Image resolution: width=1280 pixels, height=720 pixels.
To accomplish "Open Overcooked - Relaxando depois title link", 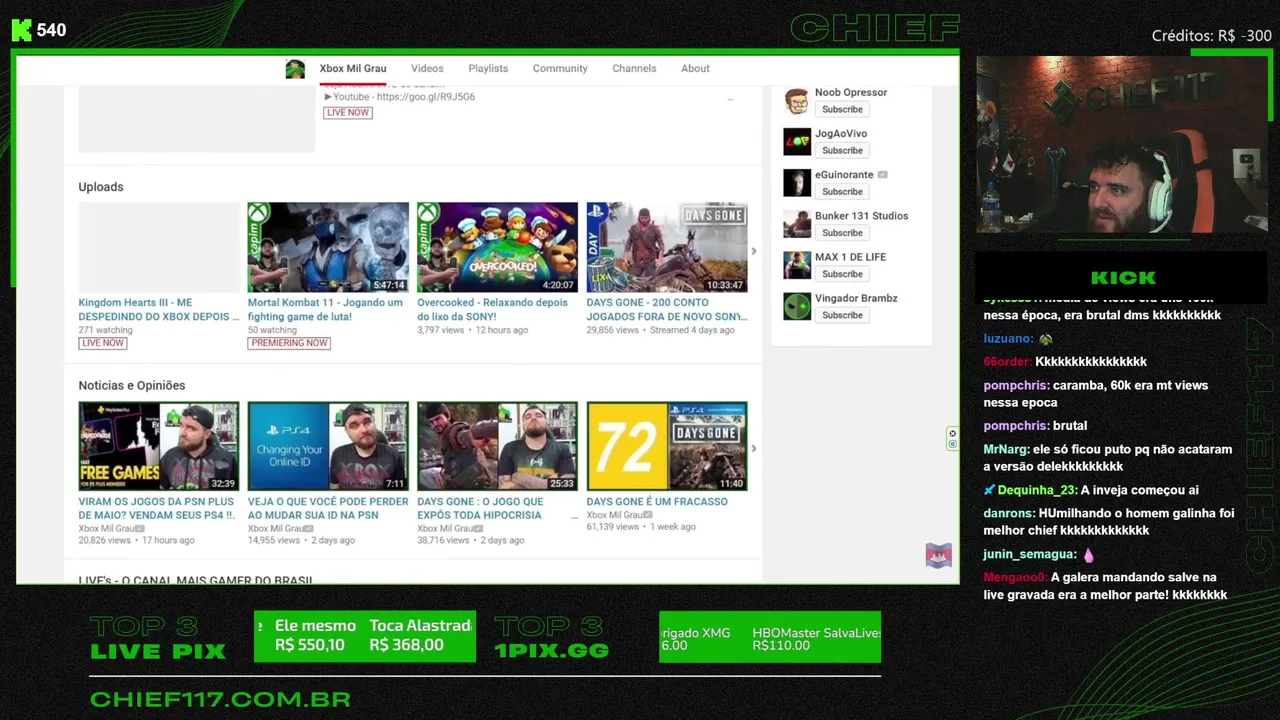I will pyautogui.click(x=493, y=309).
